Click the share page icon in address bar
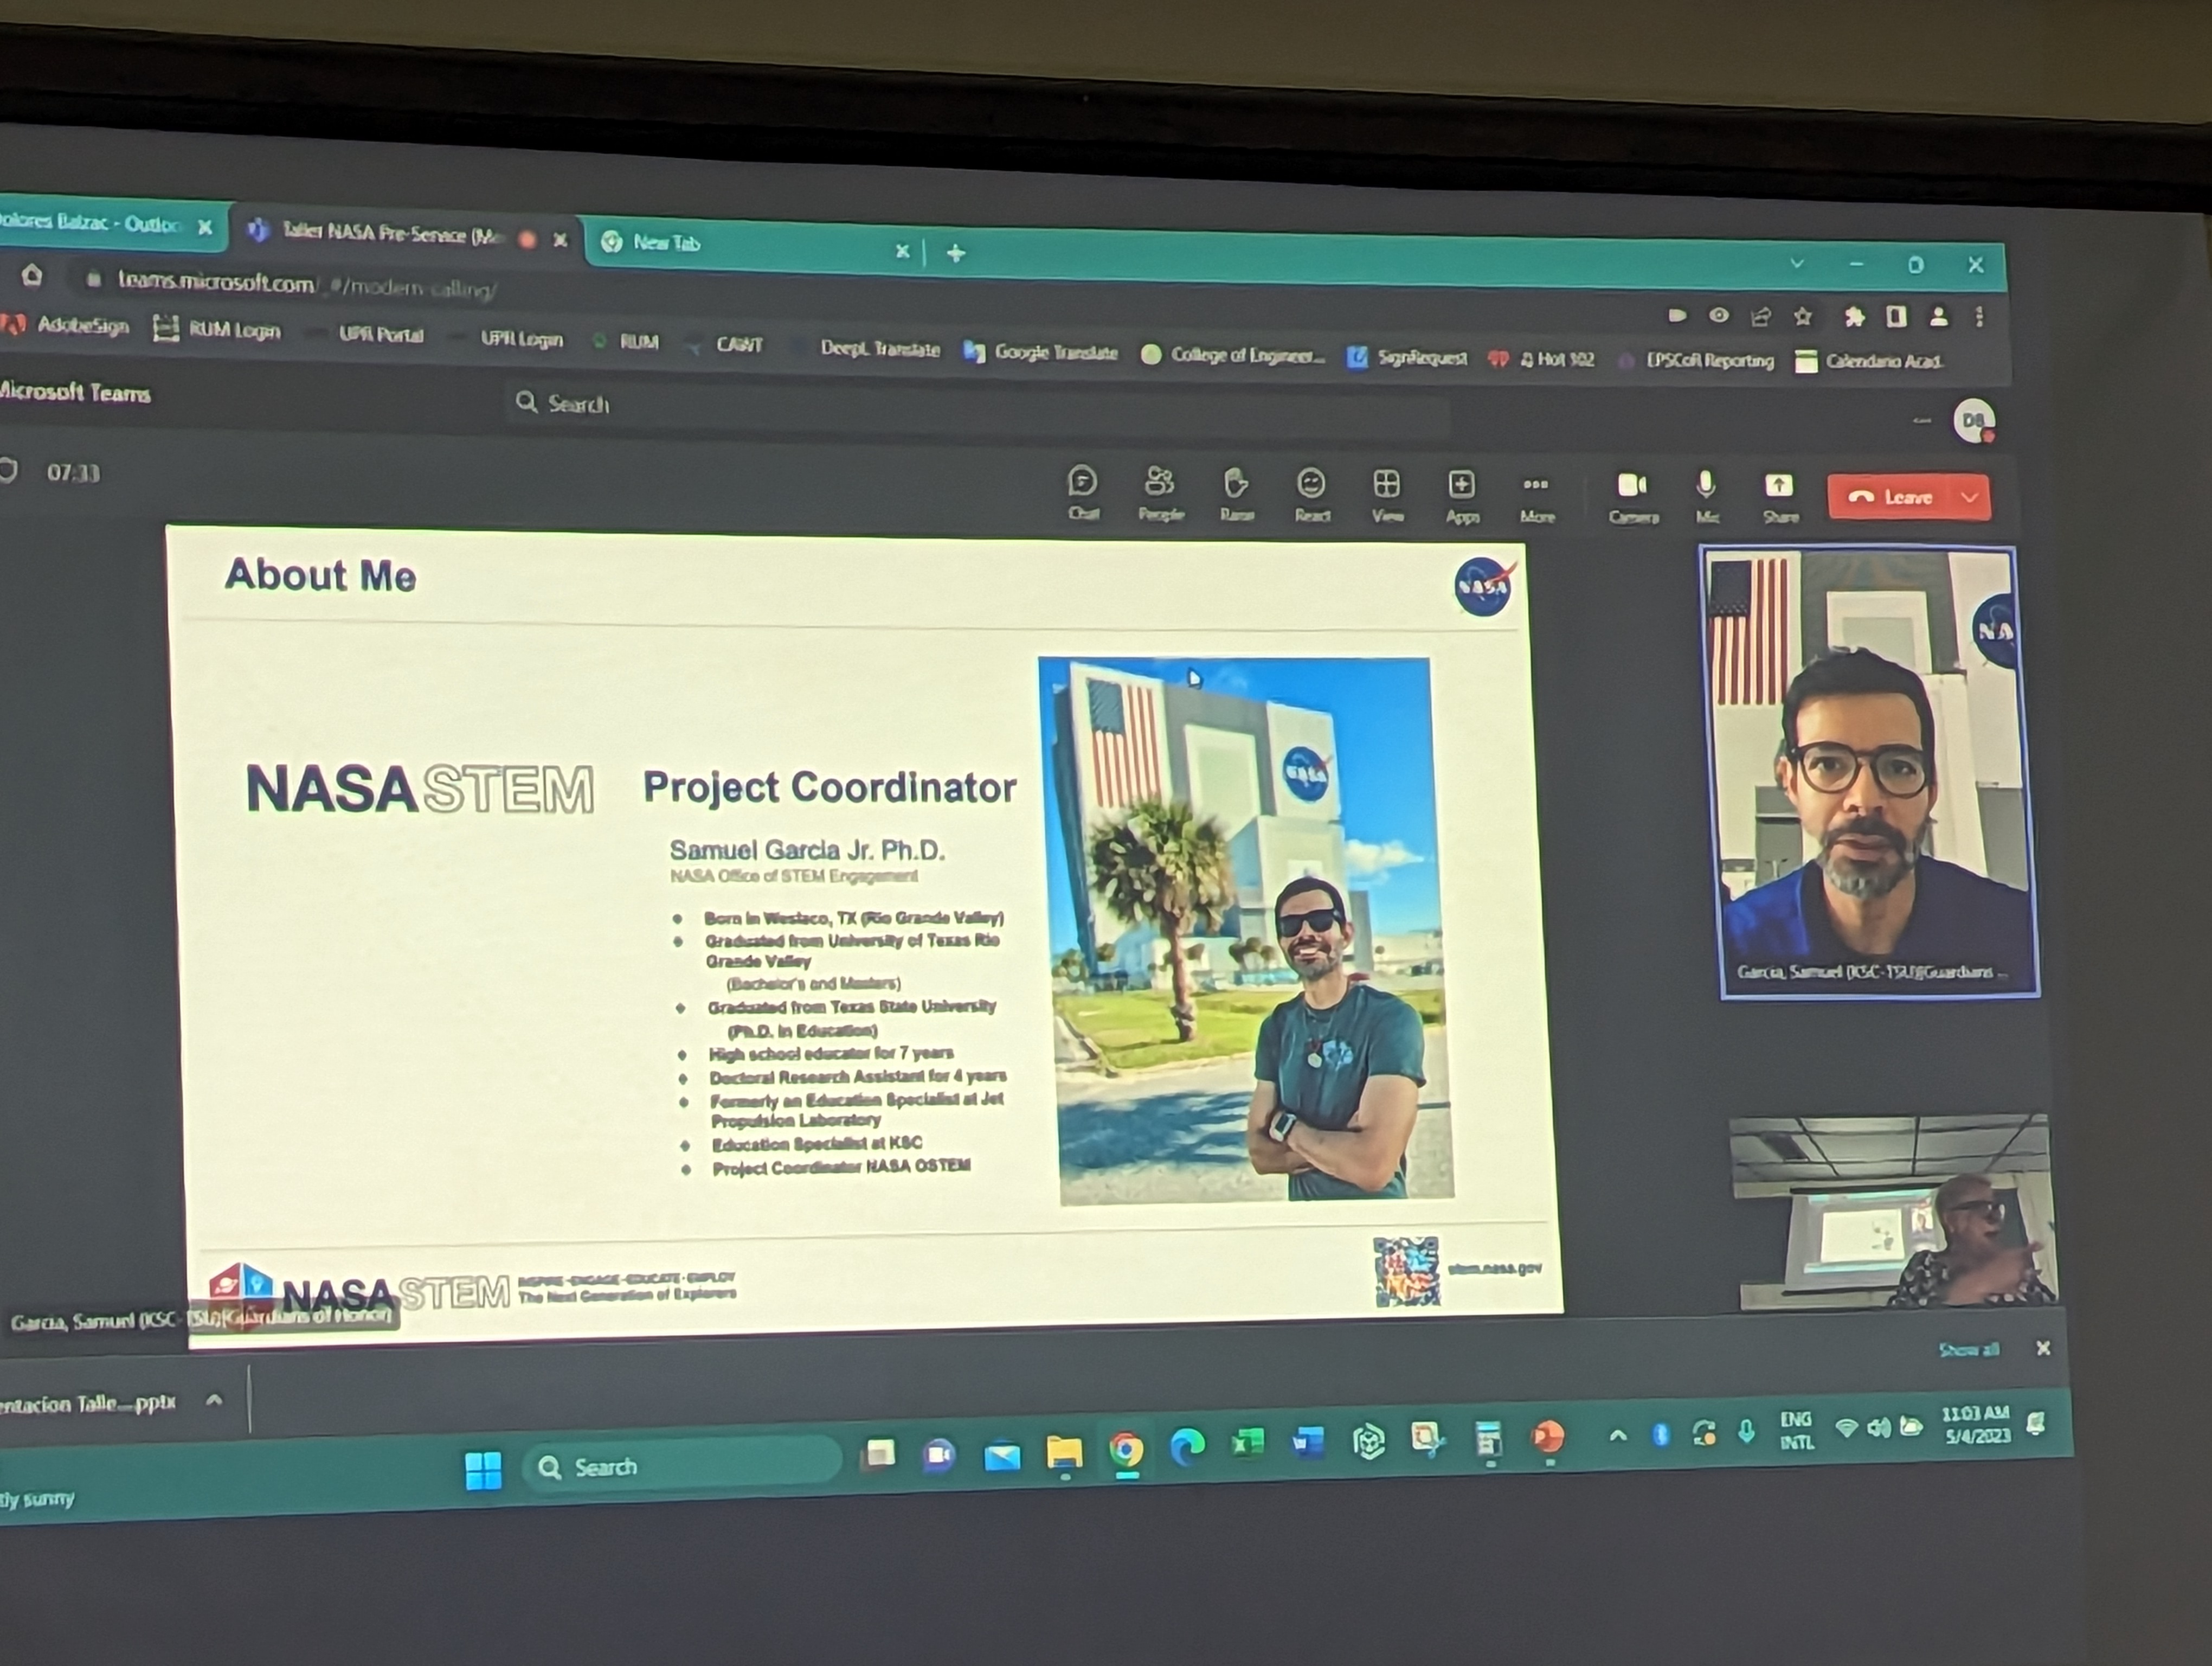The height and width of the screenshot is (1666, 2212). click(x=1760, y=317)
